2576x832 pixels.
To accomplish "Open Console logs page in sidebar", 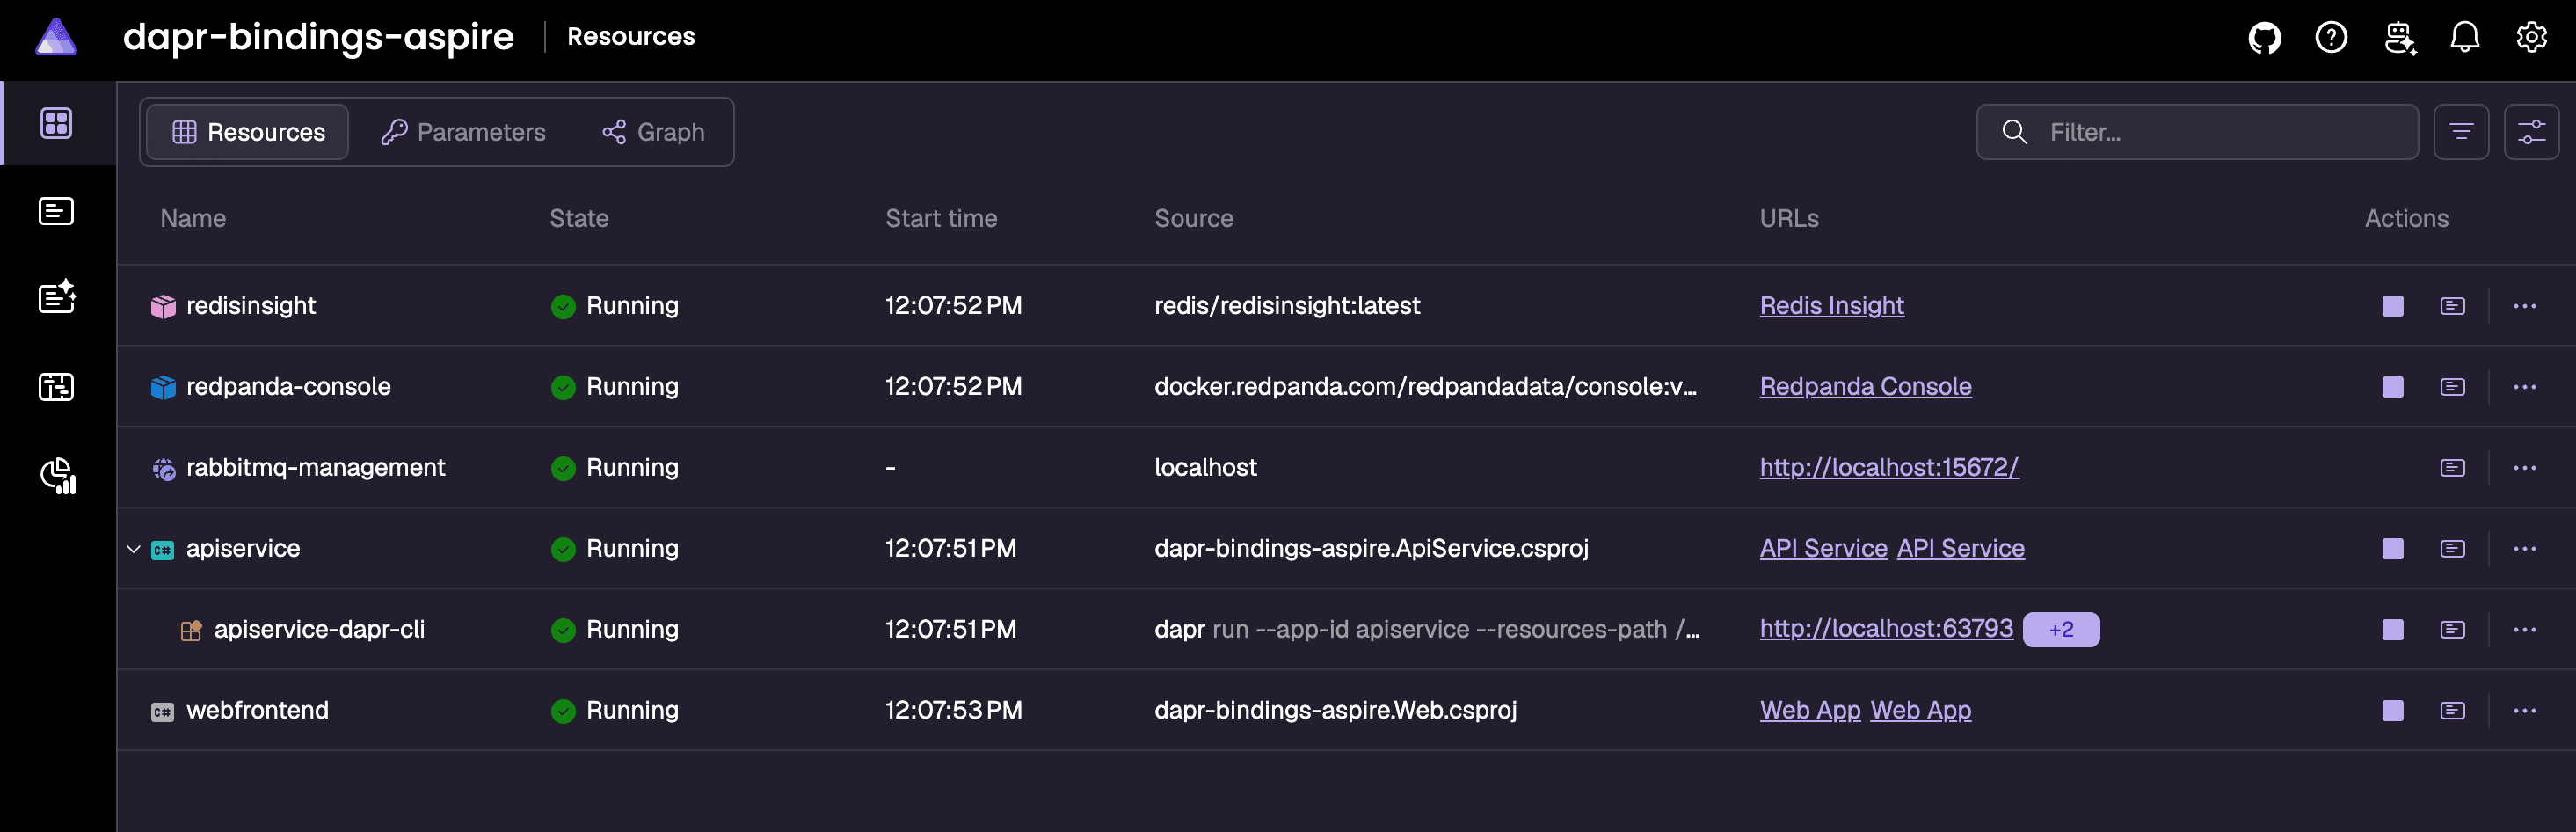I will click(x=56, y=211).
